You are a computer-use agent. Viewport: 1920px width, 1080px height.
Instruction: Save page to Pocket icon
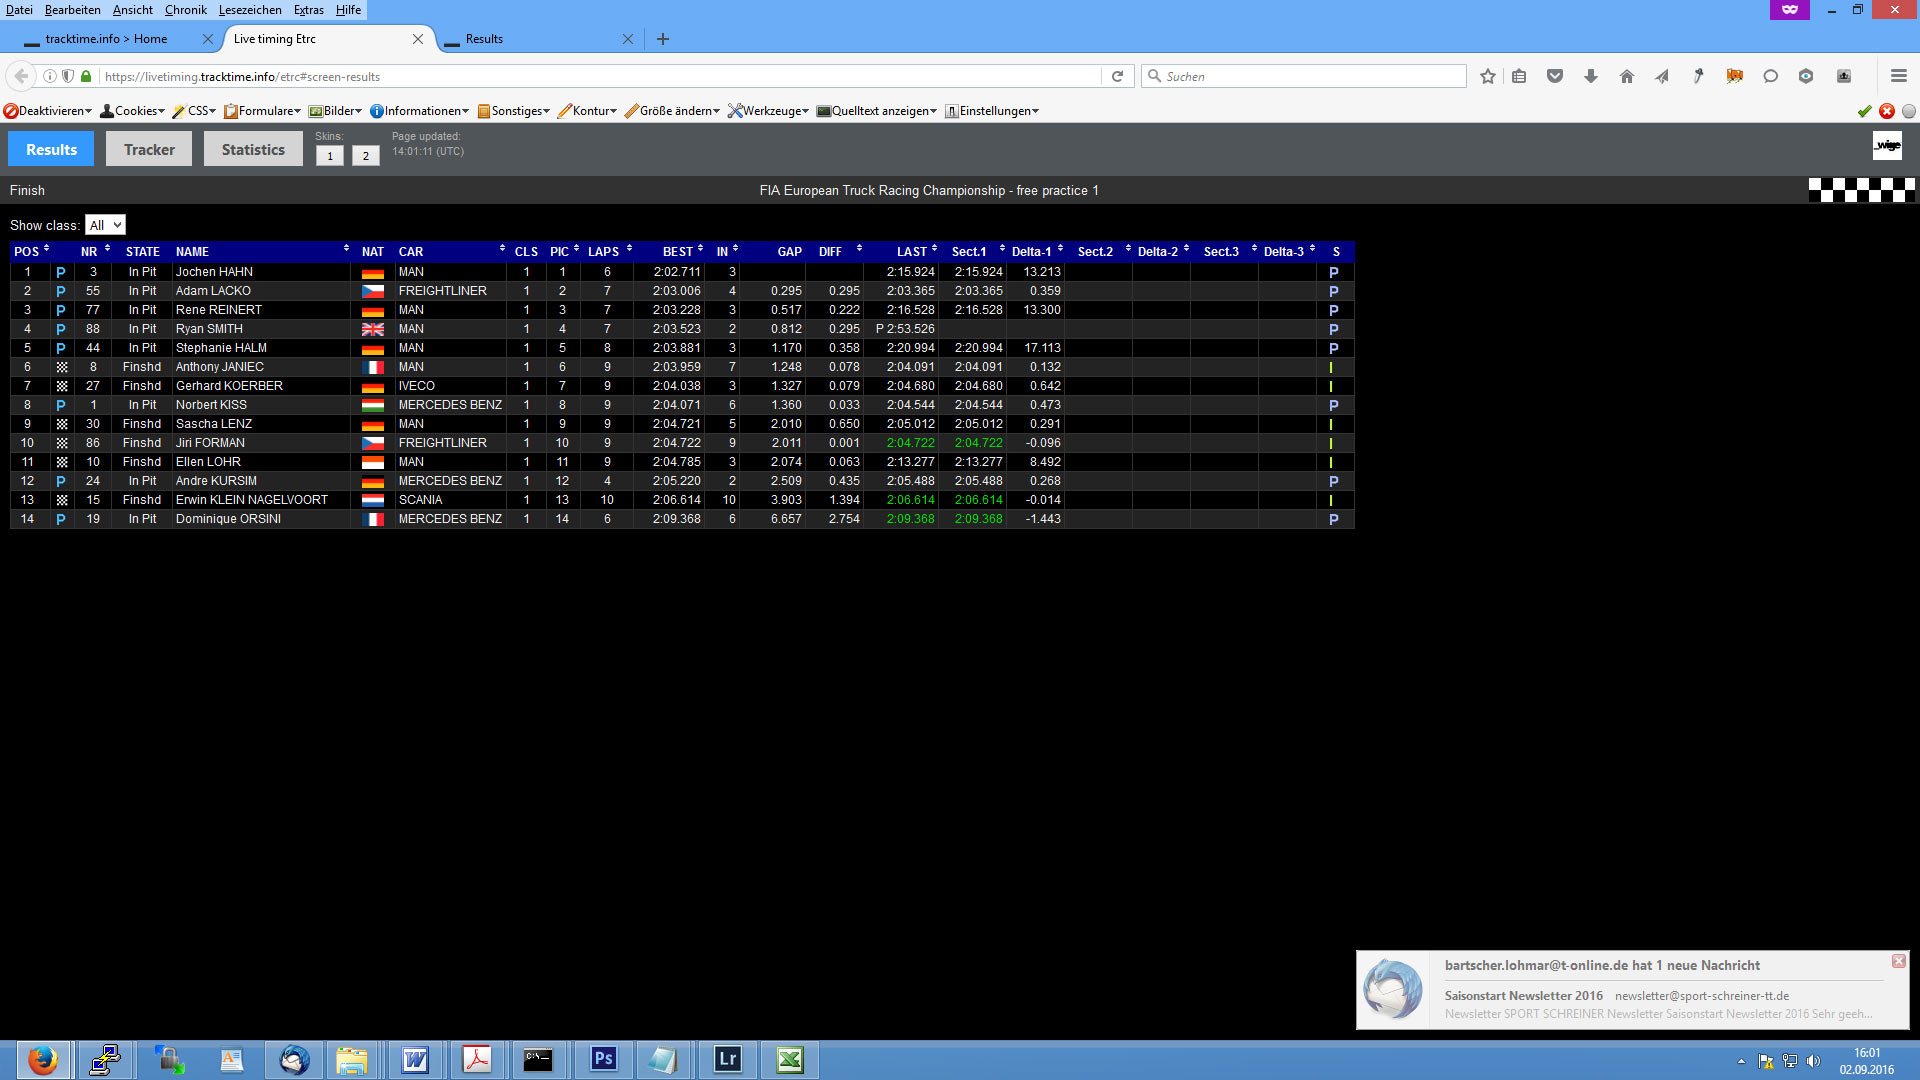[1555, 76]
